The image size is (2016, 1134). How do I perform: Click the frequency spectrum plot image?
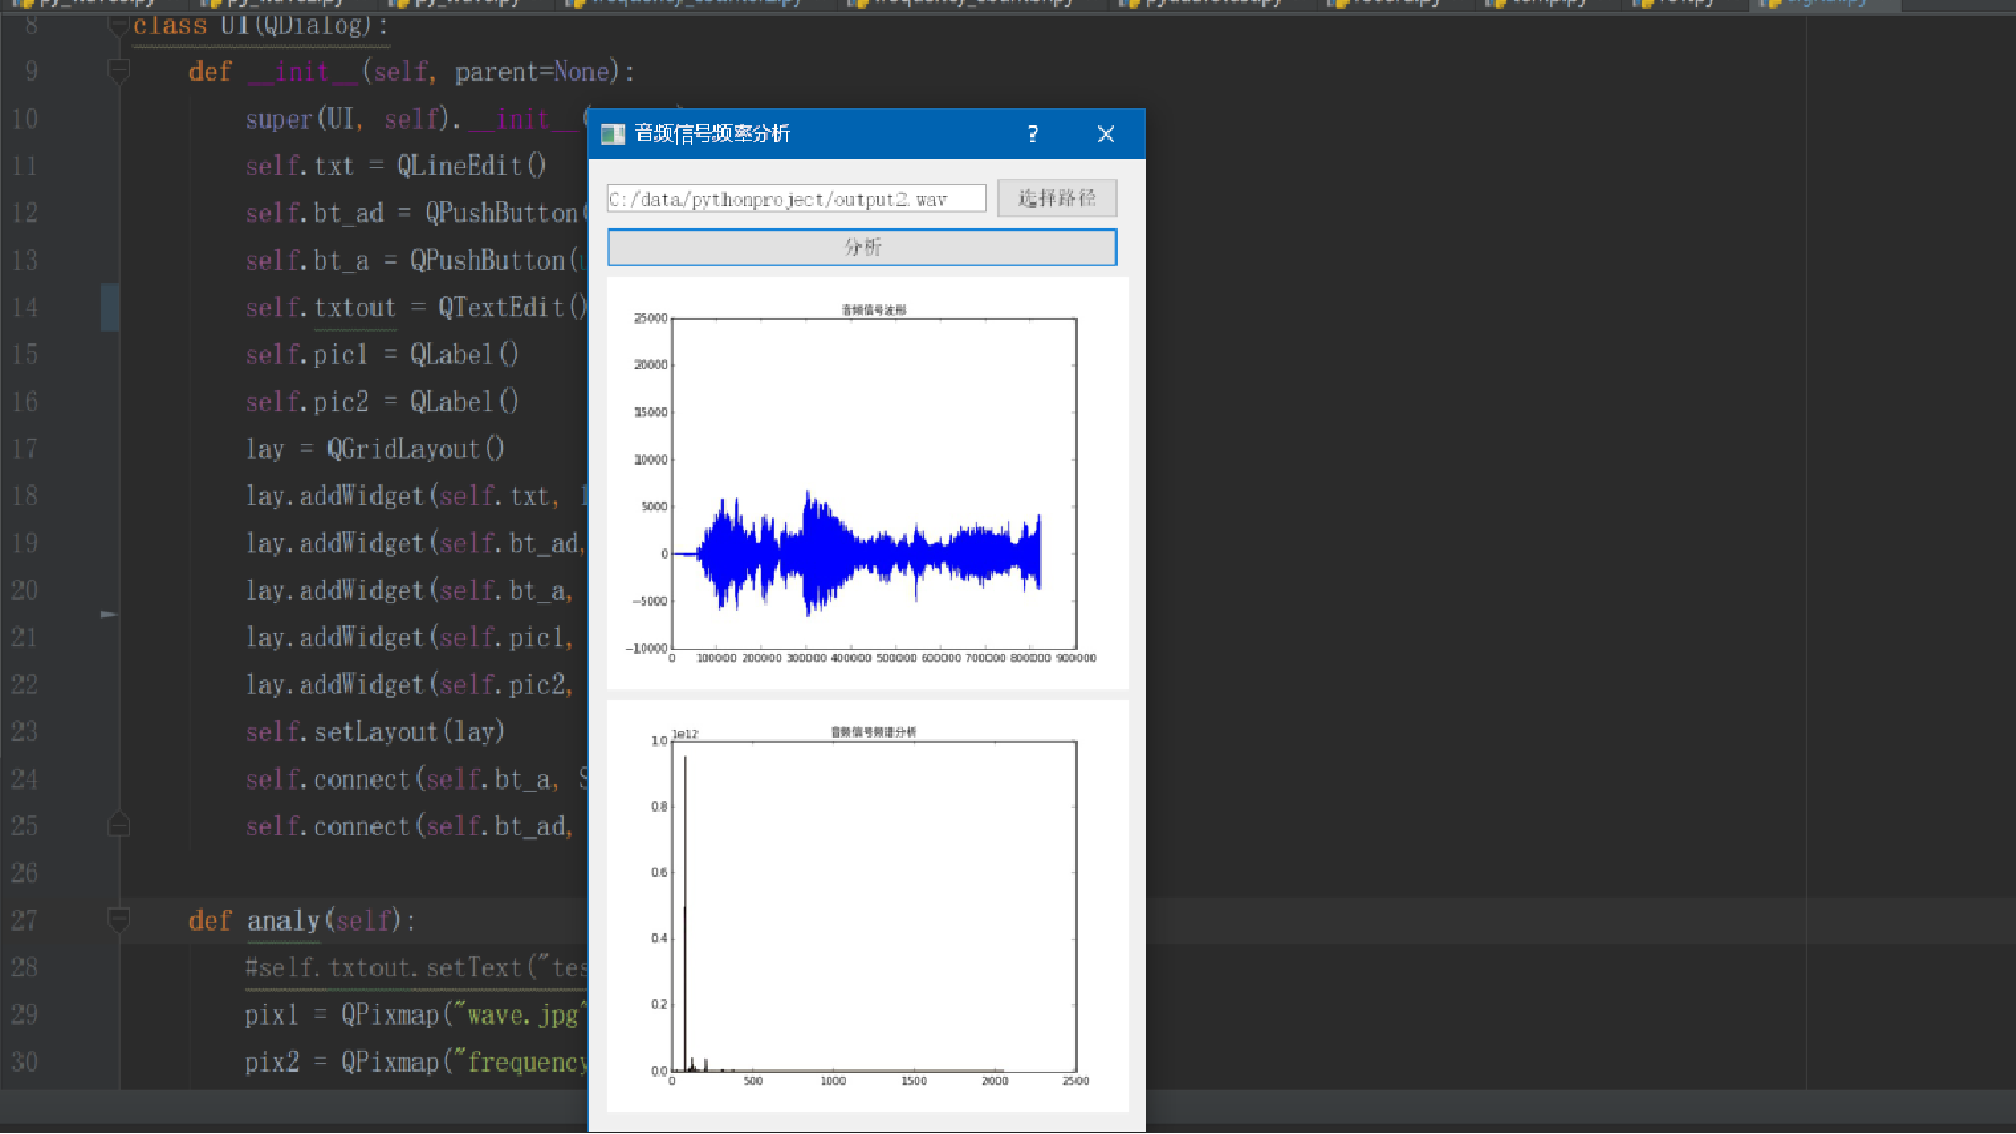pyautogui.click(x=868, y=906)
